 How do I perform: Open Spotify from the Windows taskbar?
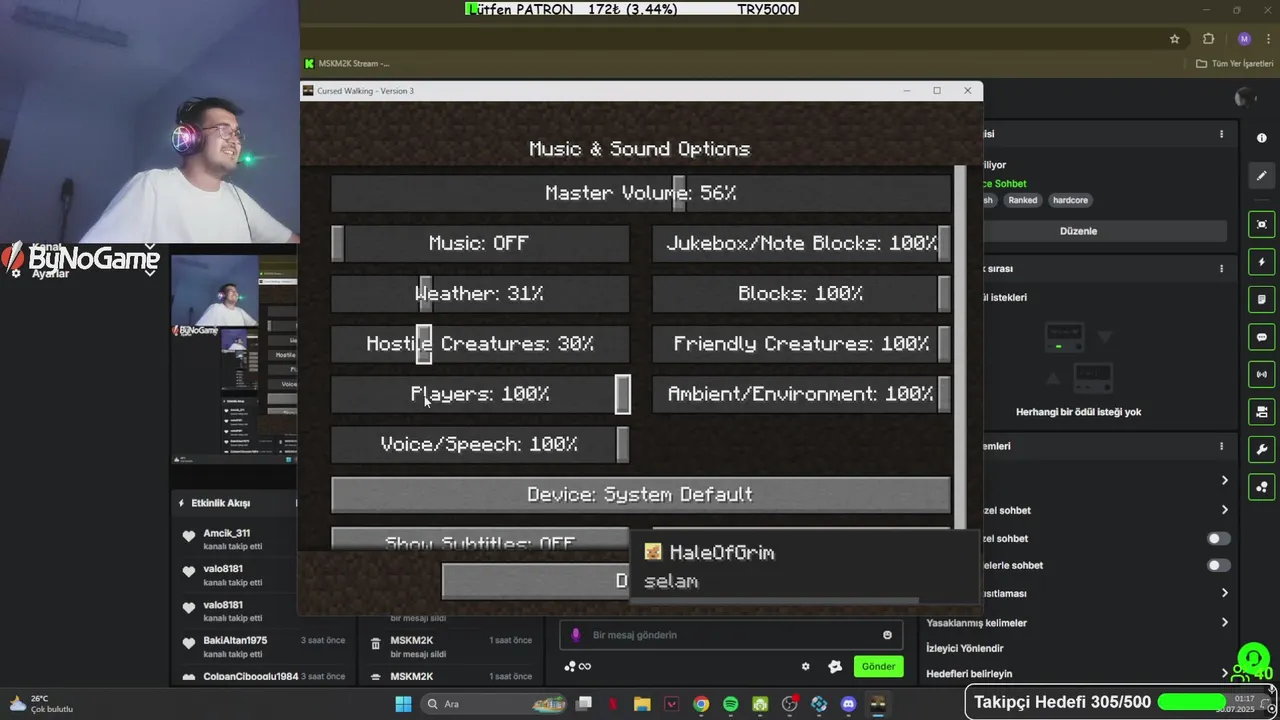pyautogui.click(x=730, y=704)
